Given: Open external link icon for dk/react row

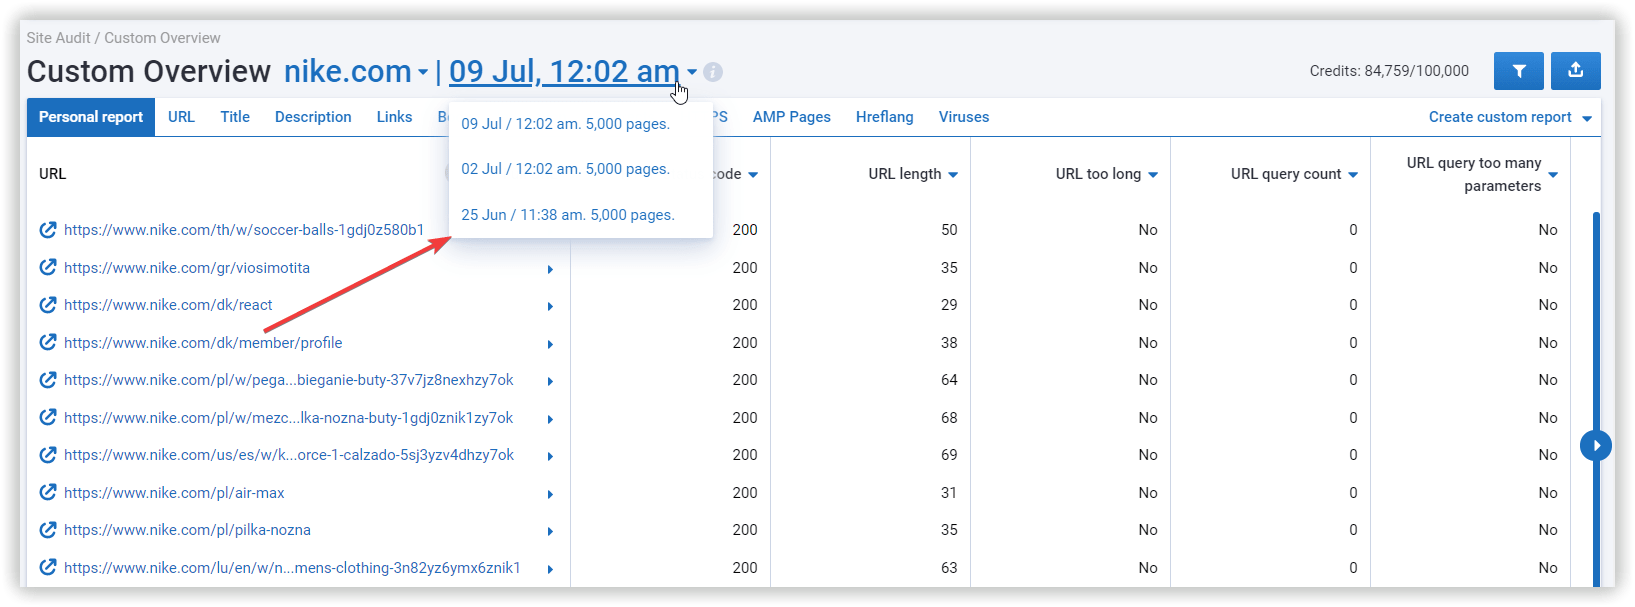Looking at the screenshot, I should tap(47, 305).
